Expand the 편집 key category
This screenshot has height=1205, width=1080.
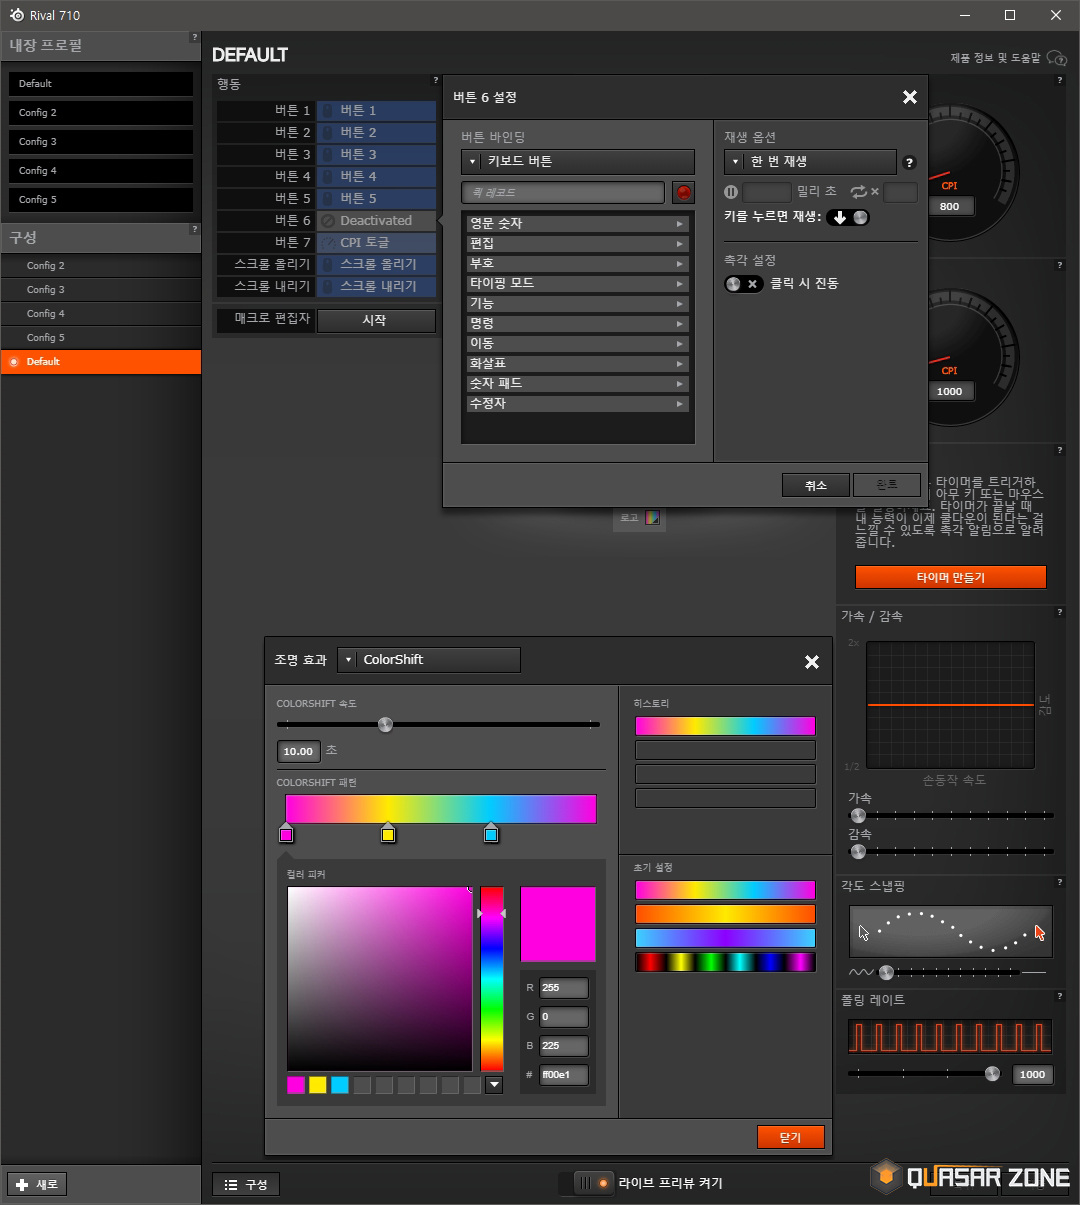tap(578, 243)
